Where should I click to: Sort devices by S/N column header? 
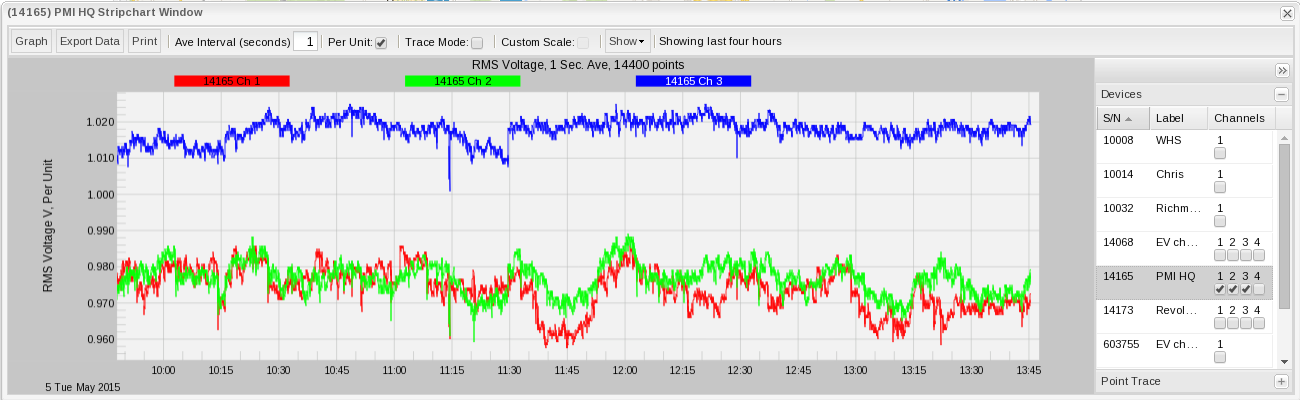pos(1121,118)
